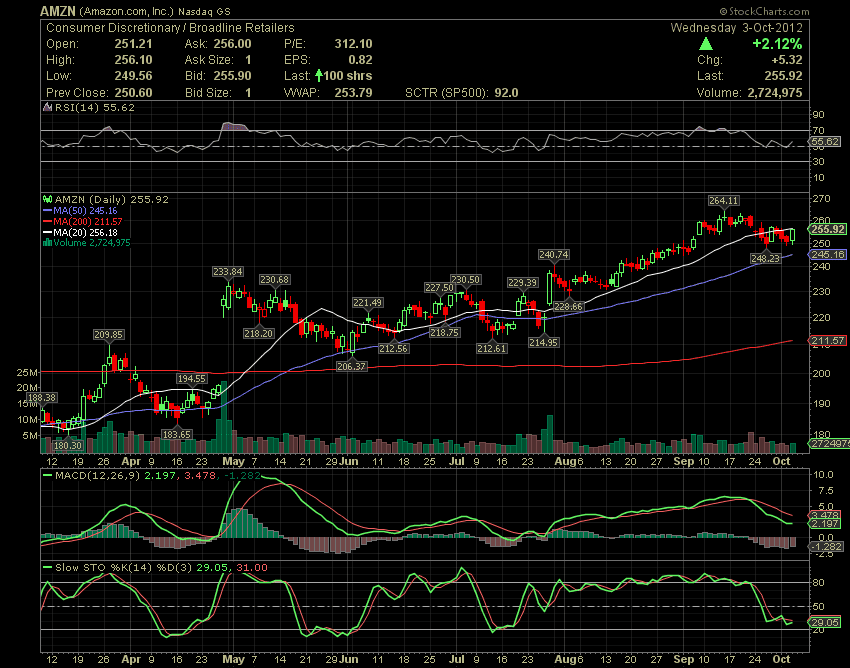The height and width of the screenshot is (668, 850).
Task: Click the MA(20) 256.18 legend entry
Action: click(x=85, y=232)
